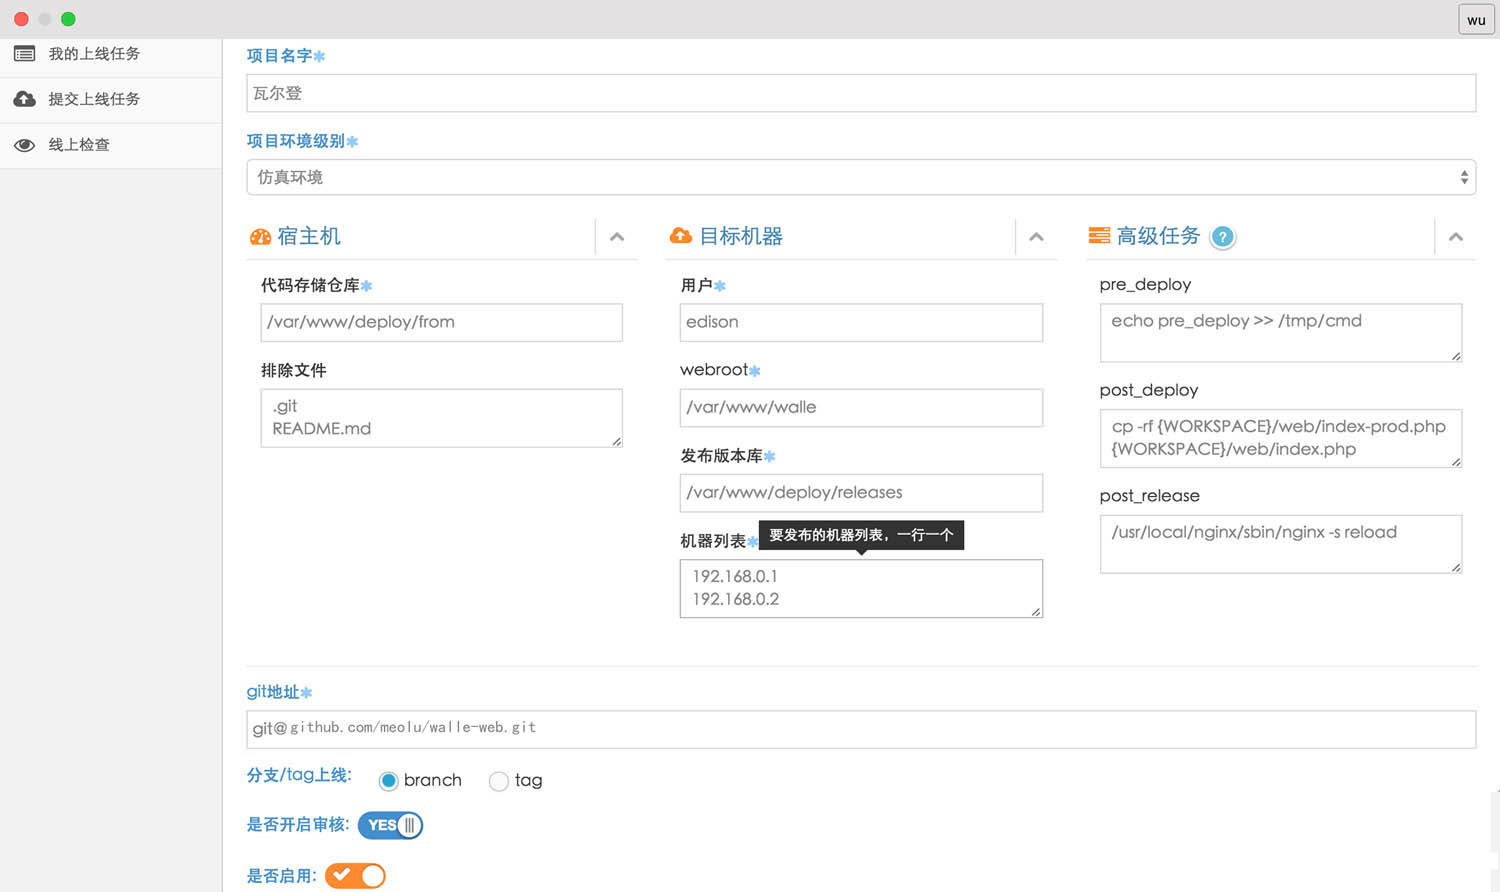Viewport: 1500px width, 892px height.
Task: Click the wu user button at top right
Action: pyautogui.click(x=1476, y=20)
